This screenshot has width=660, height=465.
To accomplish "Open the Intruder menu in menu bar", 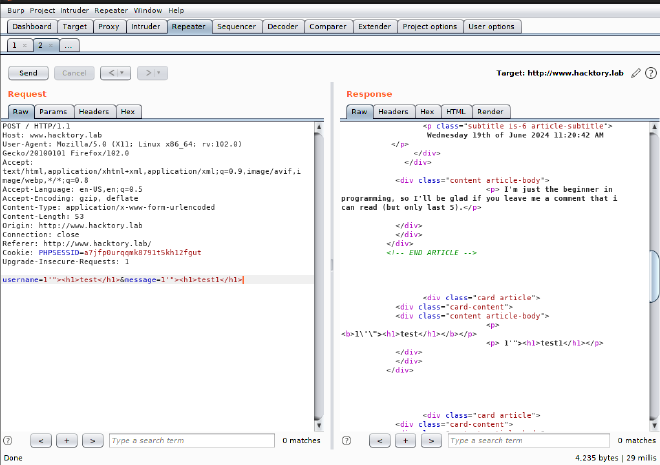I will click(74, 11).
